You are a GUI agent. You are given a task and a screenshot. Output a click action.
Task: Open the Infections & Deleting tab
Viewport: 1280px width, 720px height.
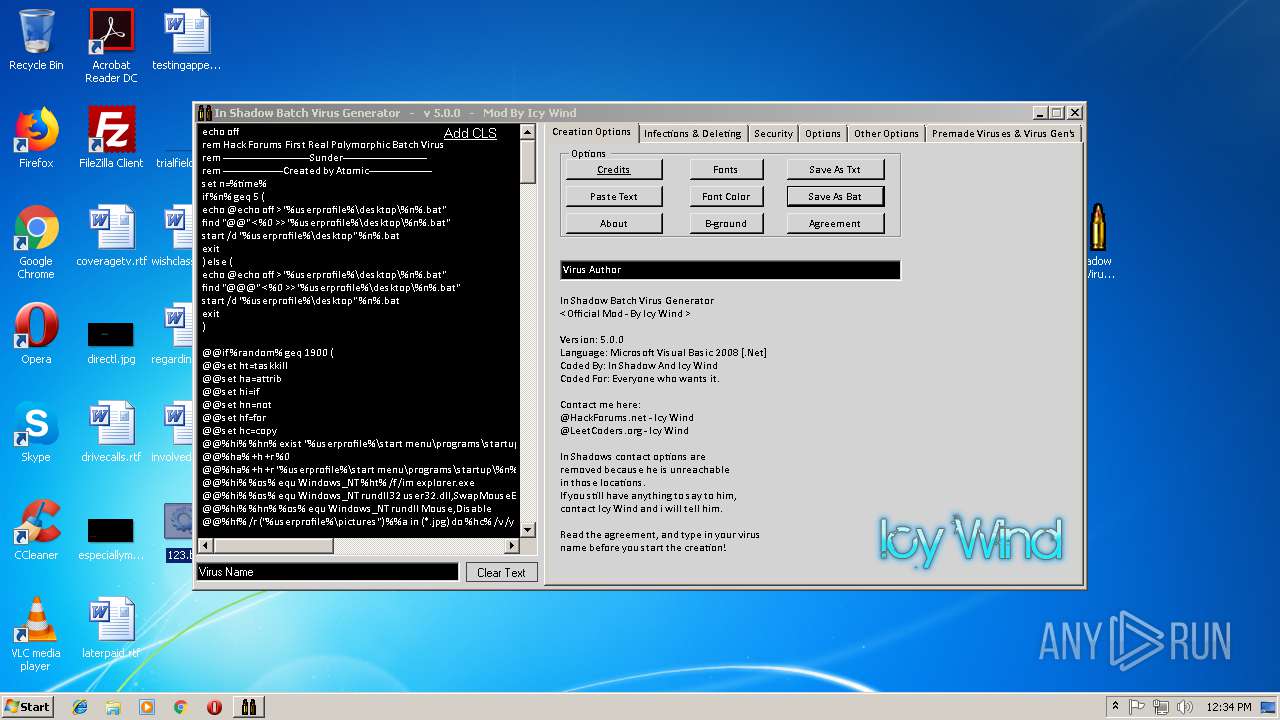(x=692, y=133)
